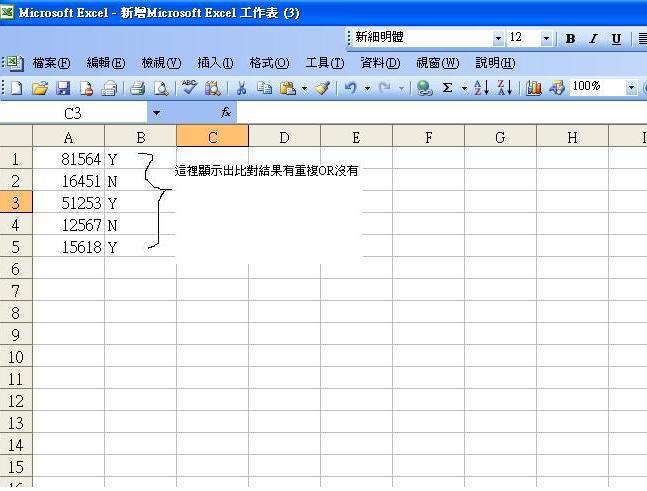The image size is (647, 491).
Task: Expand the 新細明體 font name dropdown
Action: click(x=498, y=38)
